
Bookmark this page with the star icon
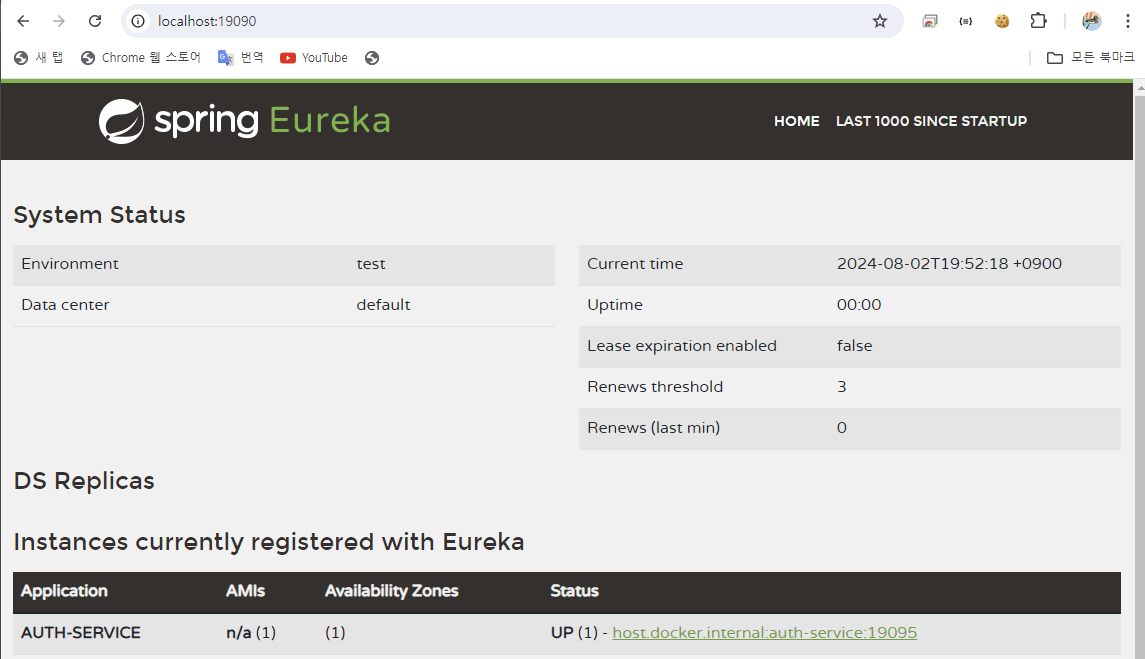click(880, 21)
